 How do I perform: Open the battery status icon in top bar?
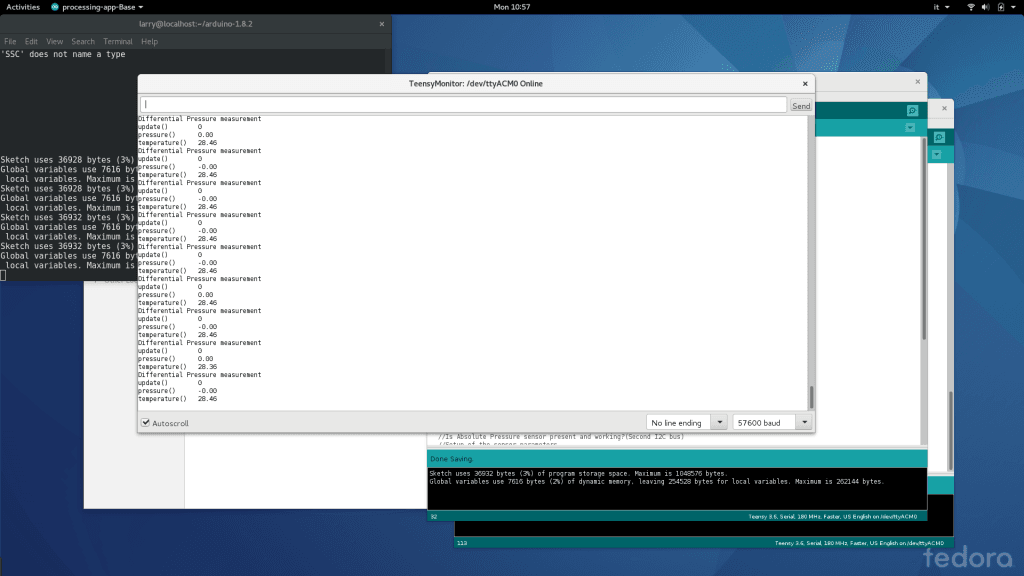[1000, 7]
